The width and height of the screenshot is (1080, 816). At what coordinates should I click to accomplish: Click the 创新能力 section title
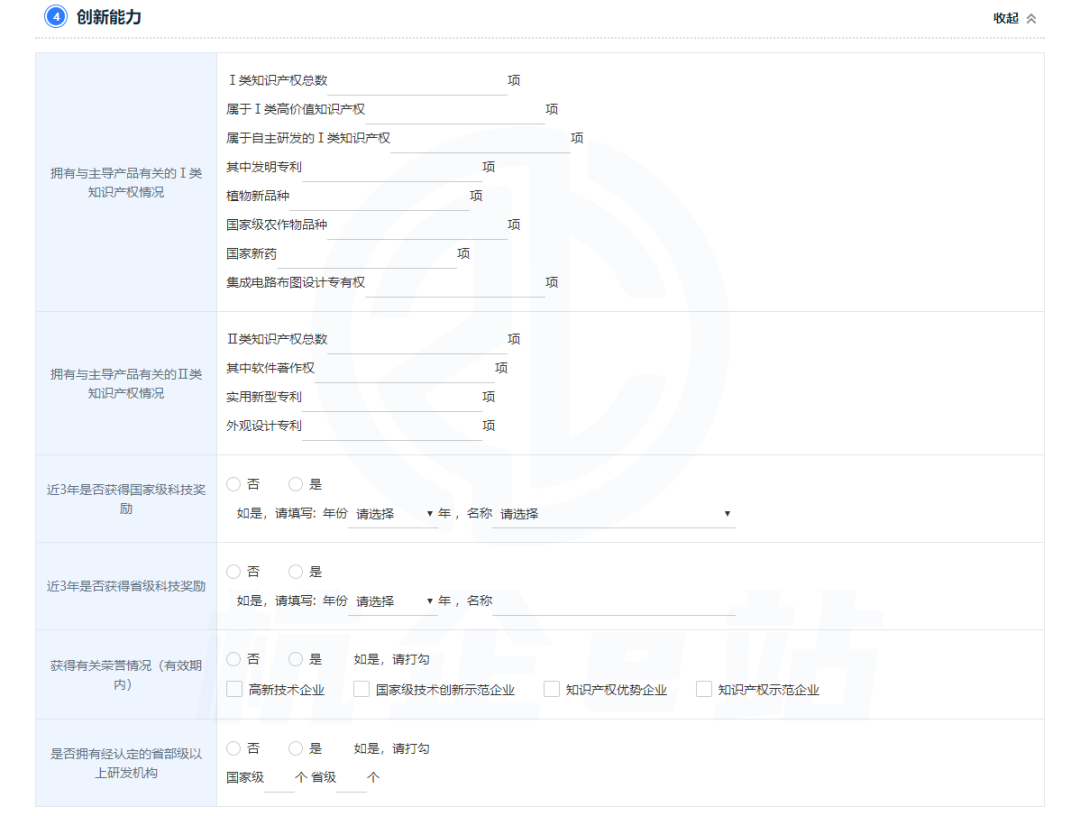109,17
